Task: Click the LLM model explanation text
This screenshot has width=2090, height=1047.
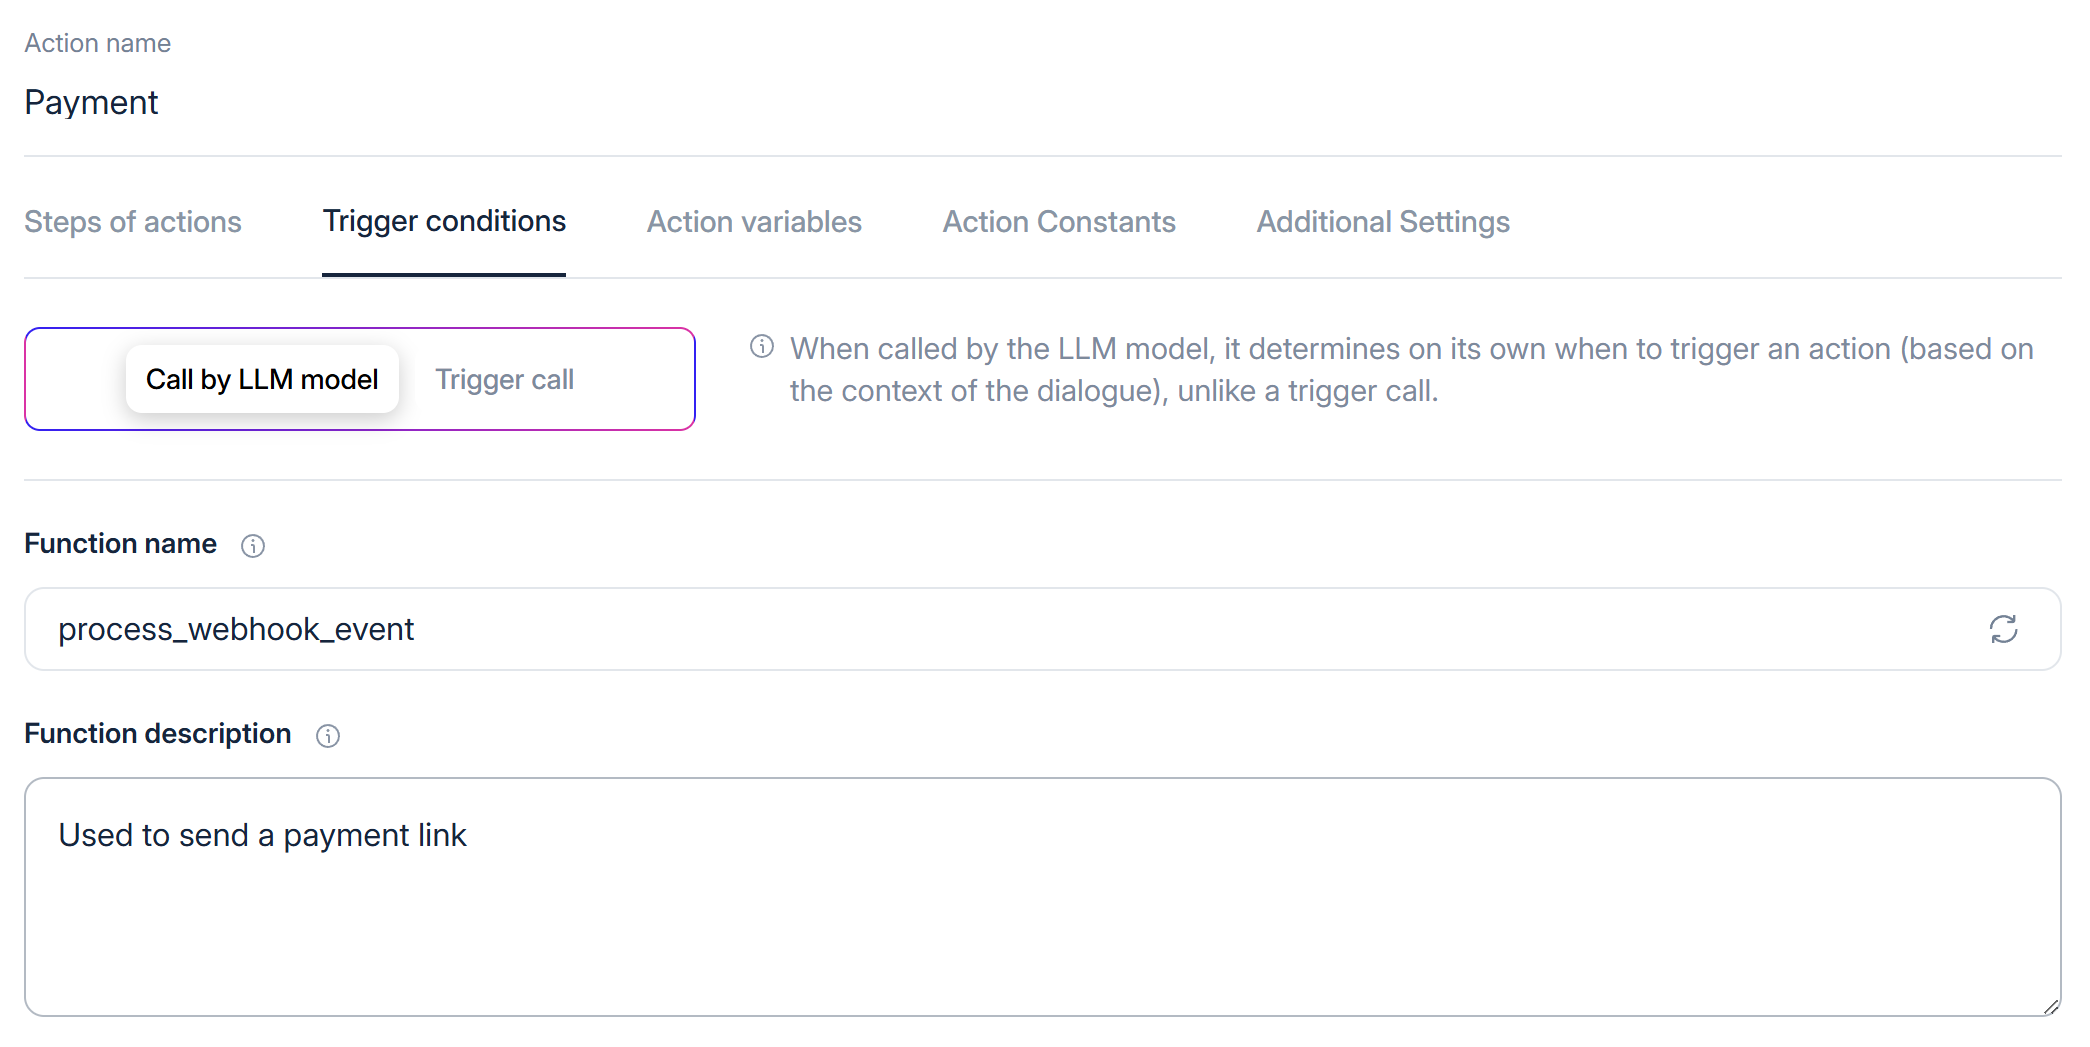Action: point(1411,370)
